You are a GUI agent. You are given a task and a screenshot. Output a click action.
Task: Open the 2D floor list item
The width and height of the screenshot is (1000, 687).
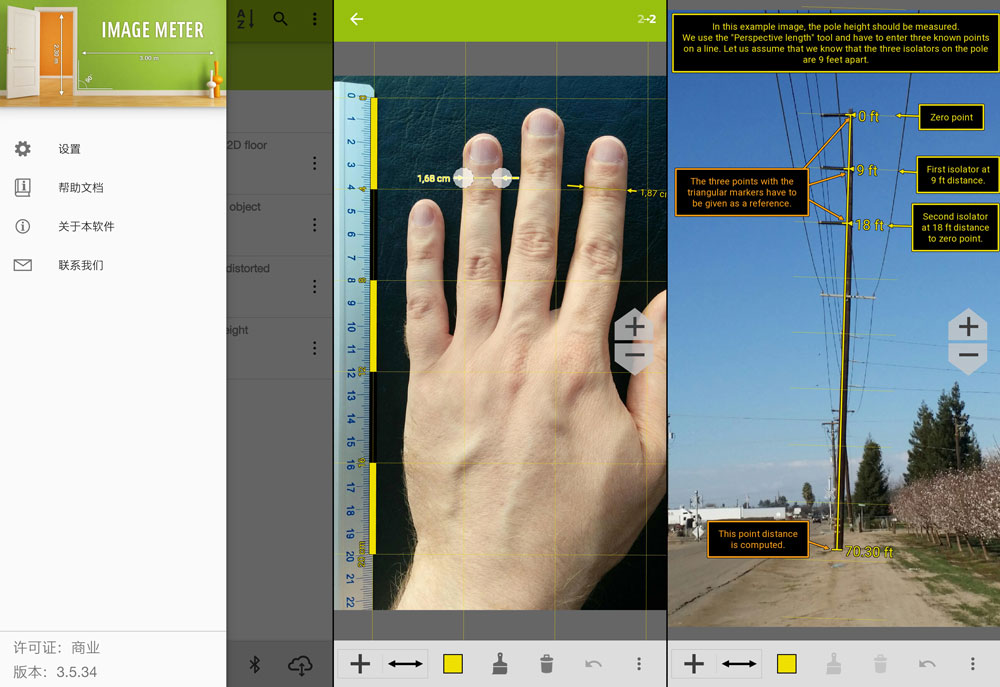pyautogui.click(x=280, y=163)
